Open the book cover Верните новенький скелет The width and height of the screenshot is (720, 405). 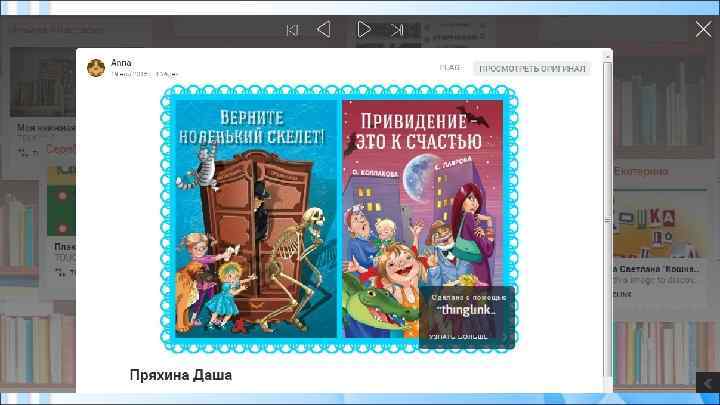256,219
